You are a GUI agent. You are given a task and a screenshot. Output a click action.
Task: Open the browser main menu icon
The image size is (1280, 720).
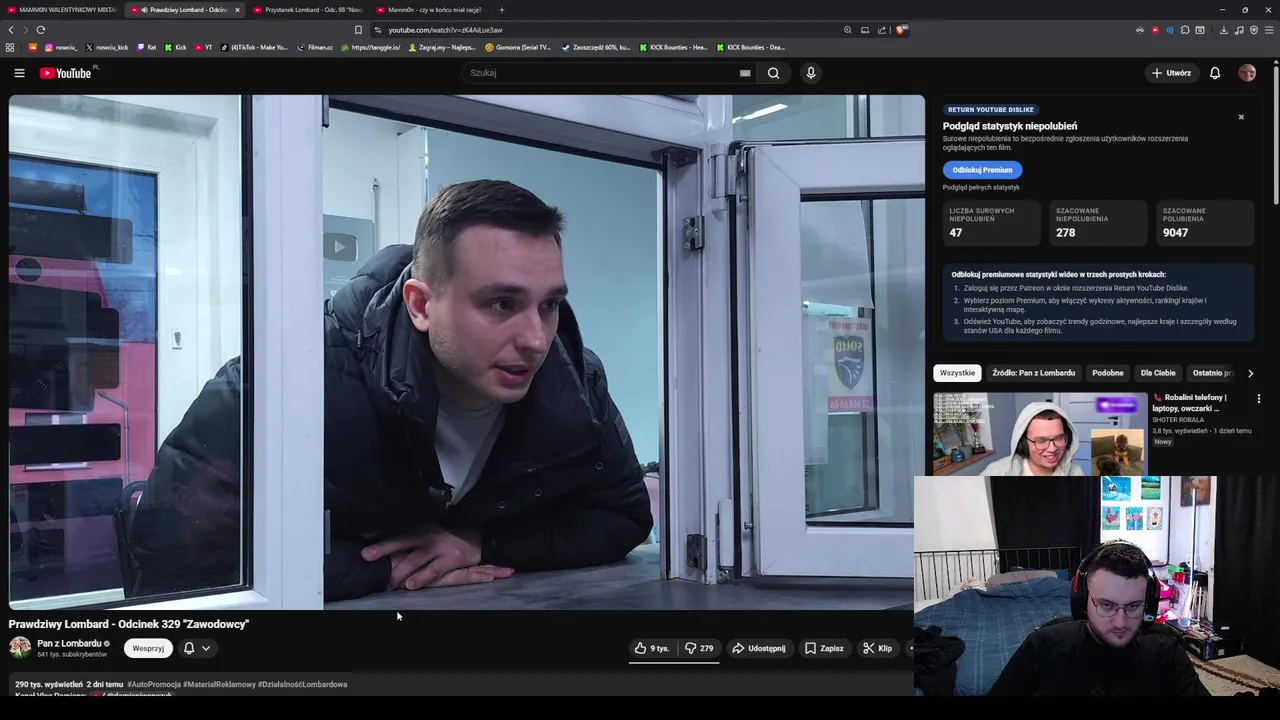click(x=1269, y=30)
